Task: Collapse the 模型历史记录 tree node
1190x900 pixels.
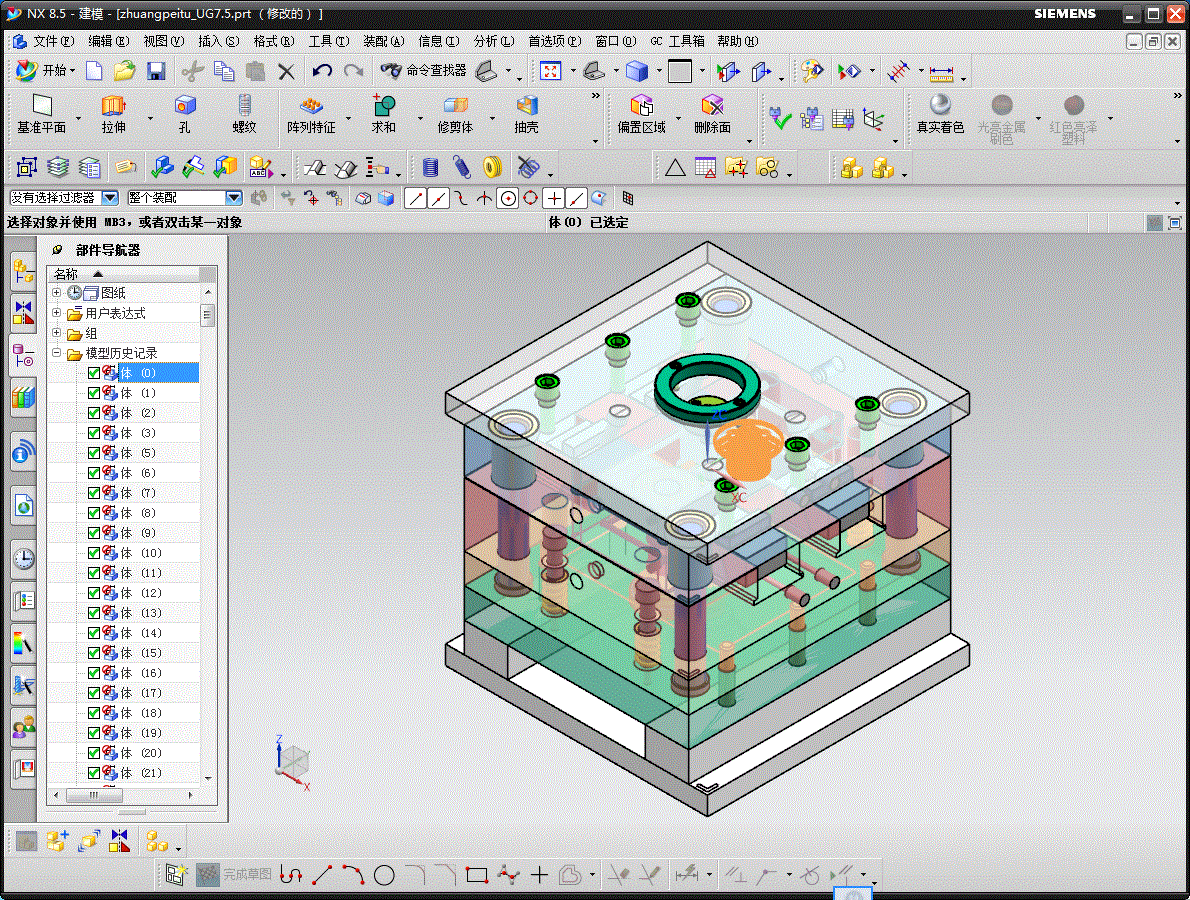Action: click(57, 353)
